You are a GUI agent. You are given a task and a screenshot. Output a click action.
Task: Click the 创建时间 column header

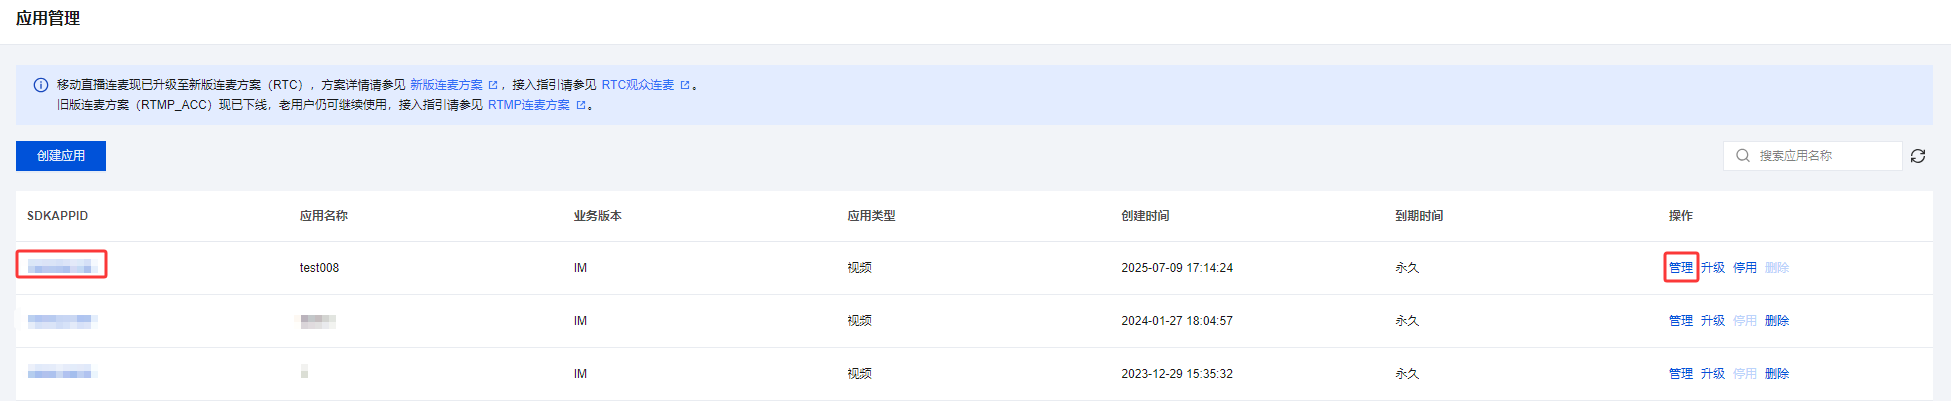1145,216
